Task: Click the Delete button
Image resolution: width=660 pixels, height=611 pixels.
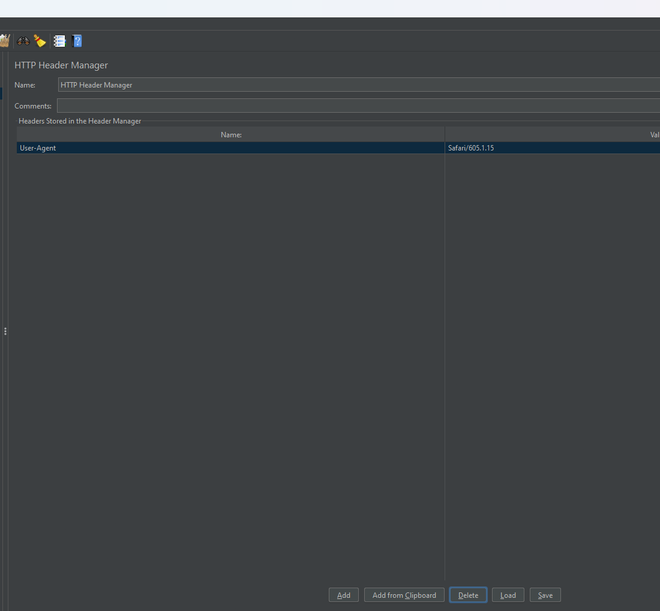Action: click(468, 595)
